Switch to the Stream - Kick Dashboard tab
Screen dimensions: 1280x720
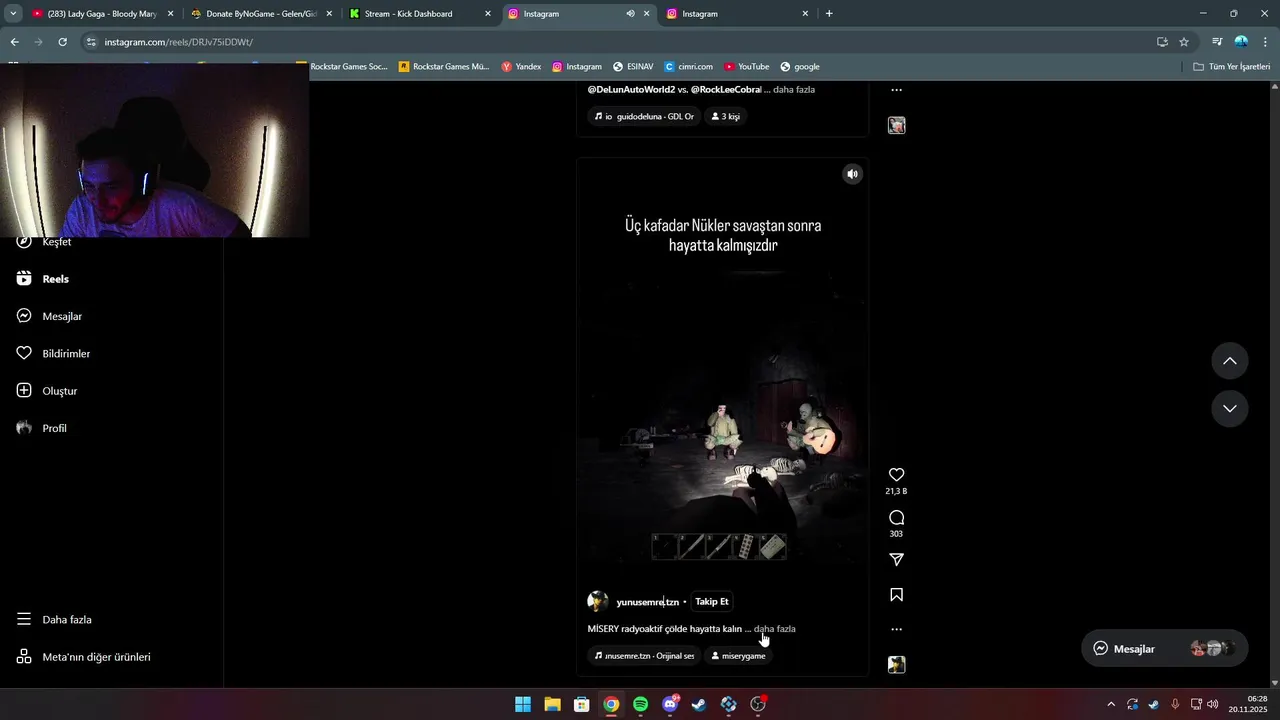pyautogui.click(x=420, y=14)
